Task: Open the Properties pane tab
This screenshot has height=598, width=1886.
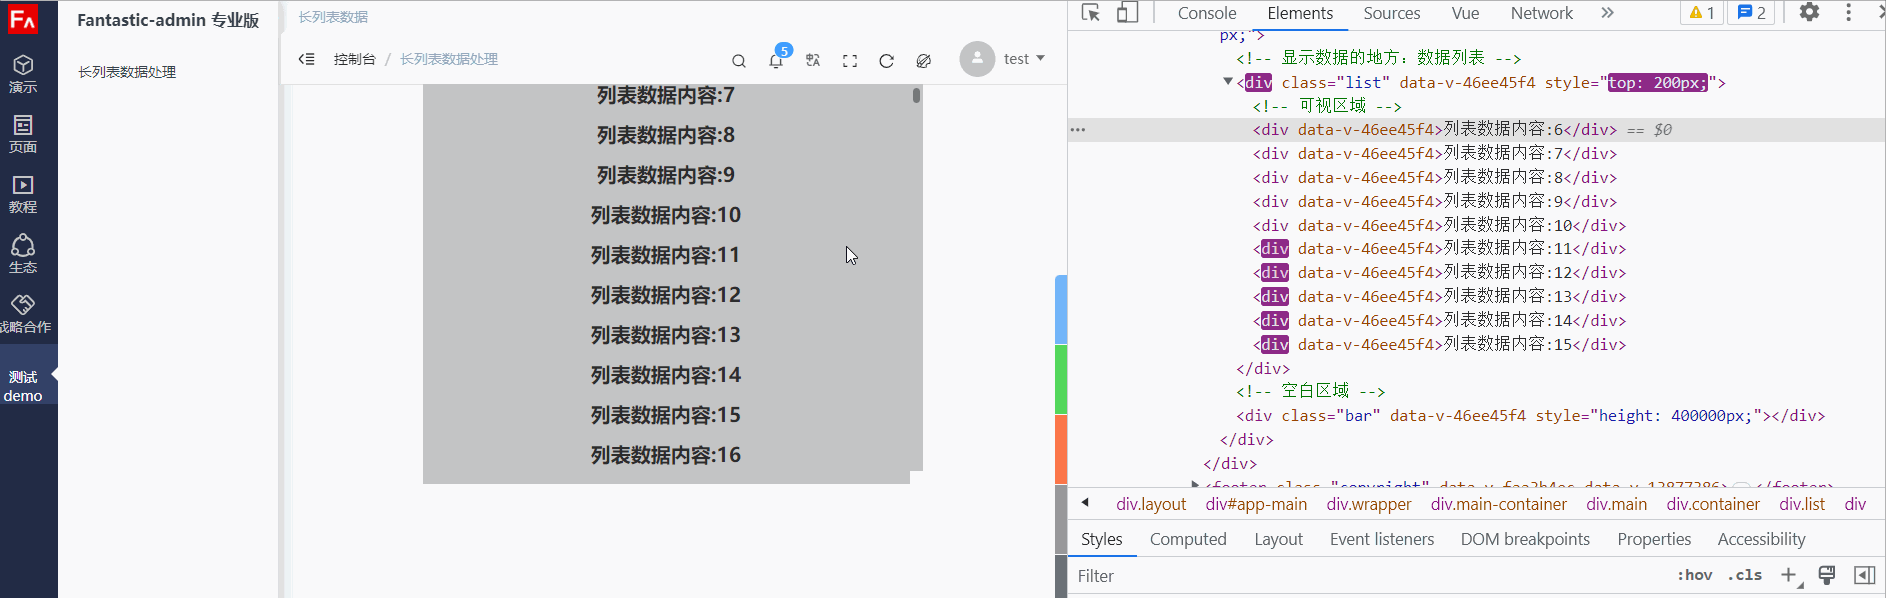Action: tap(1654, 539)
